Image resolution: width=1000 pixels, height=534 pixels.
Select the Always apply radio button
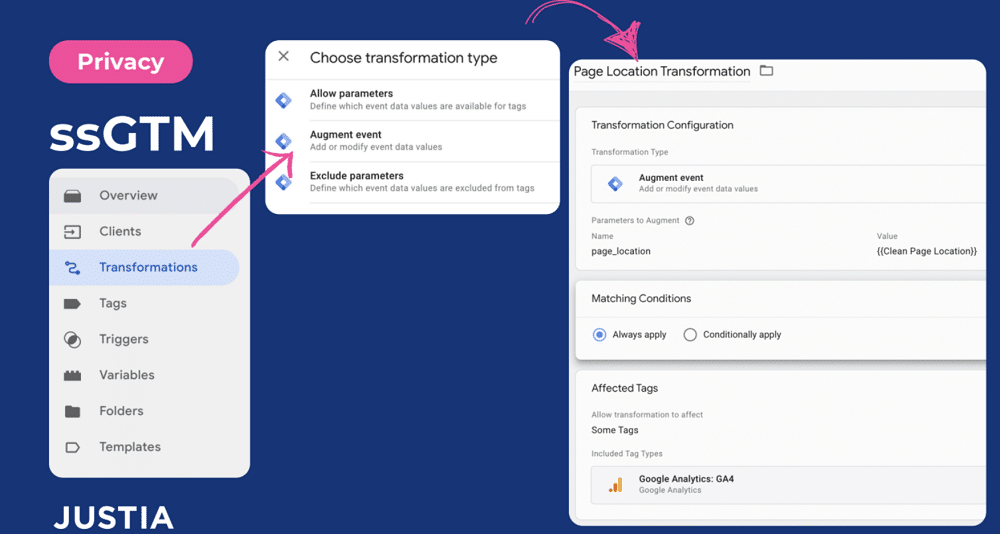pos(599,334)
